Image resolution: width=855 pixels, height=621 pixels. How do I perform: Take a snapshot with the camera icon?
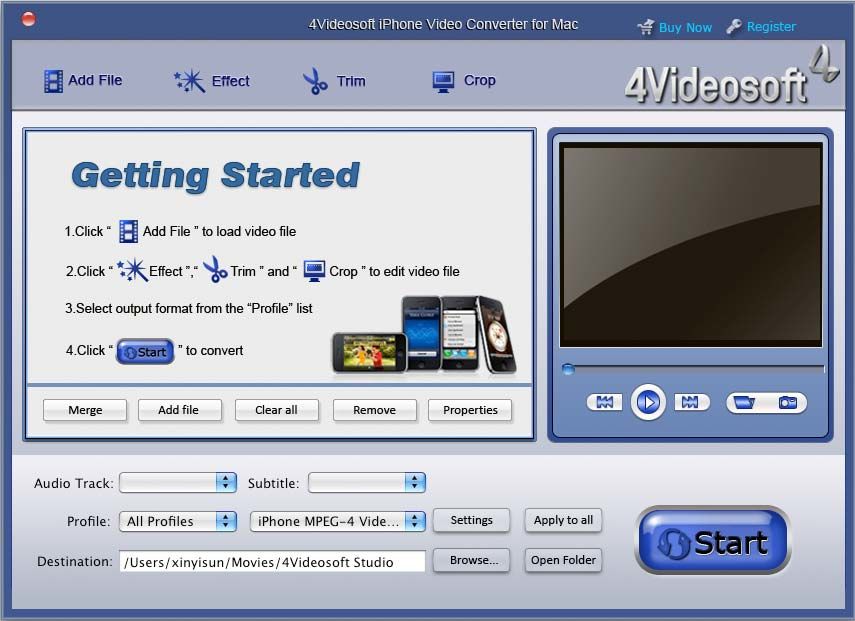[x=787, y=403]
